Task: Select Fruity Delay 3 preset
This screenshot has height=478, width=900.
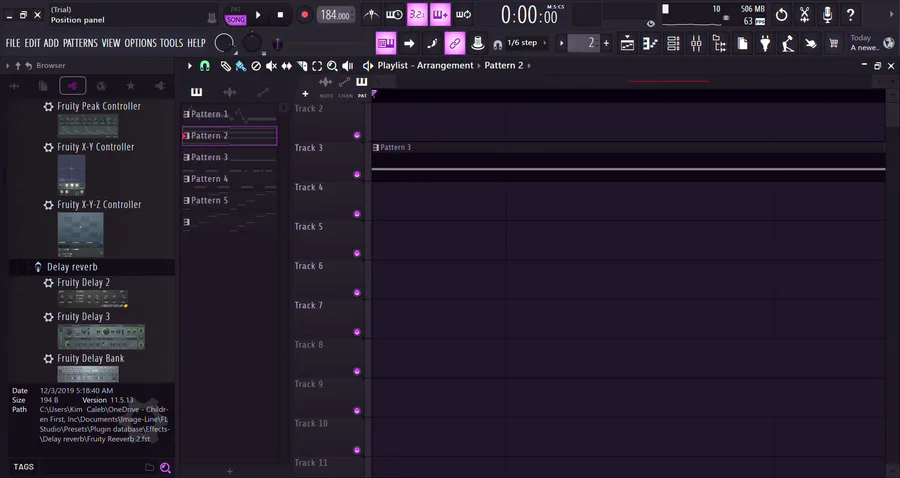Action: [83, 316]
